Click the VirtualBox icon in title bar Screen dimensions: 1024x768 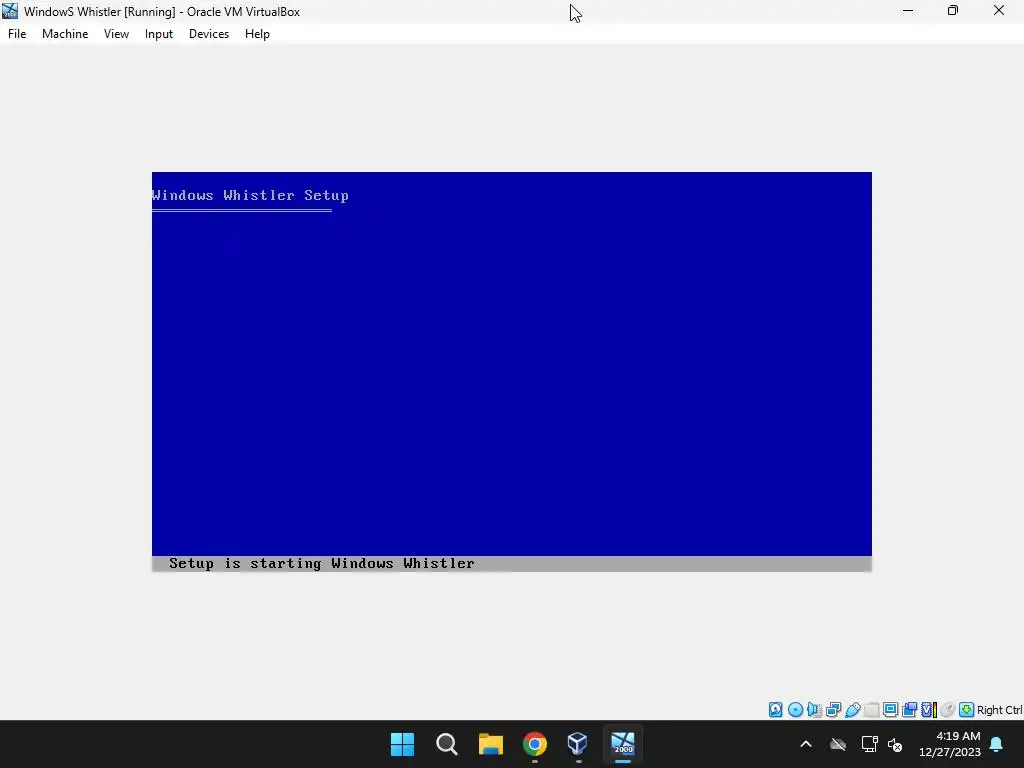click(10, 11)
